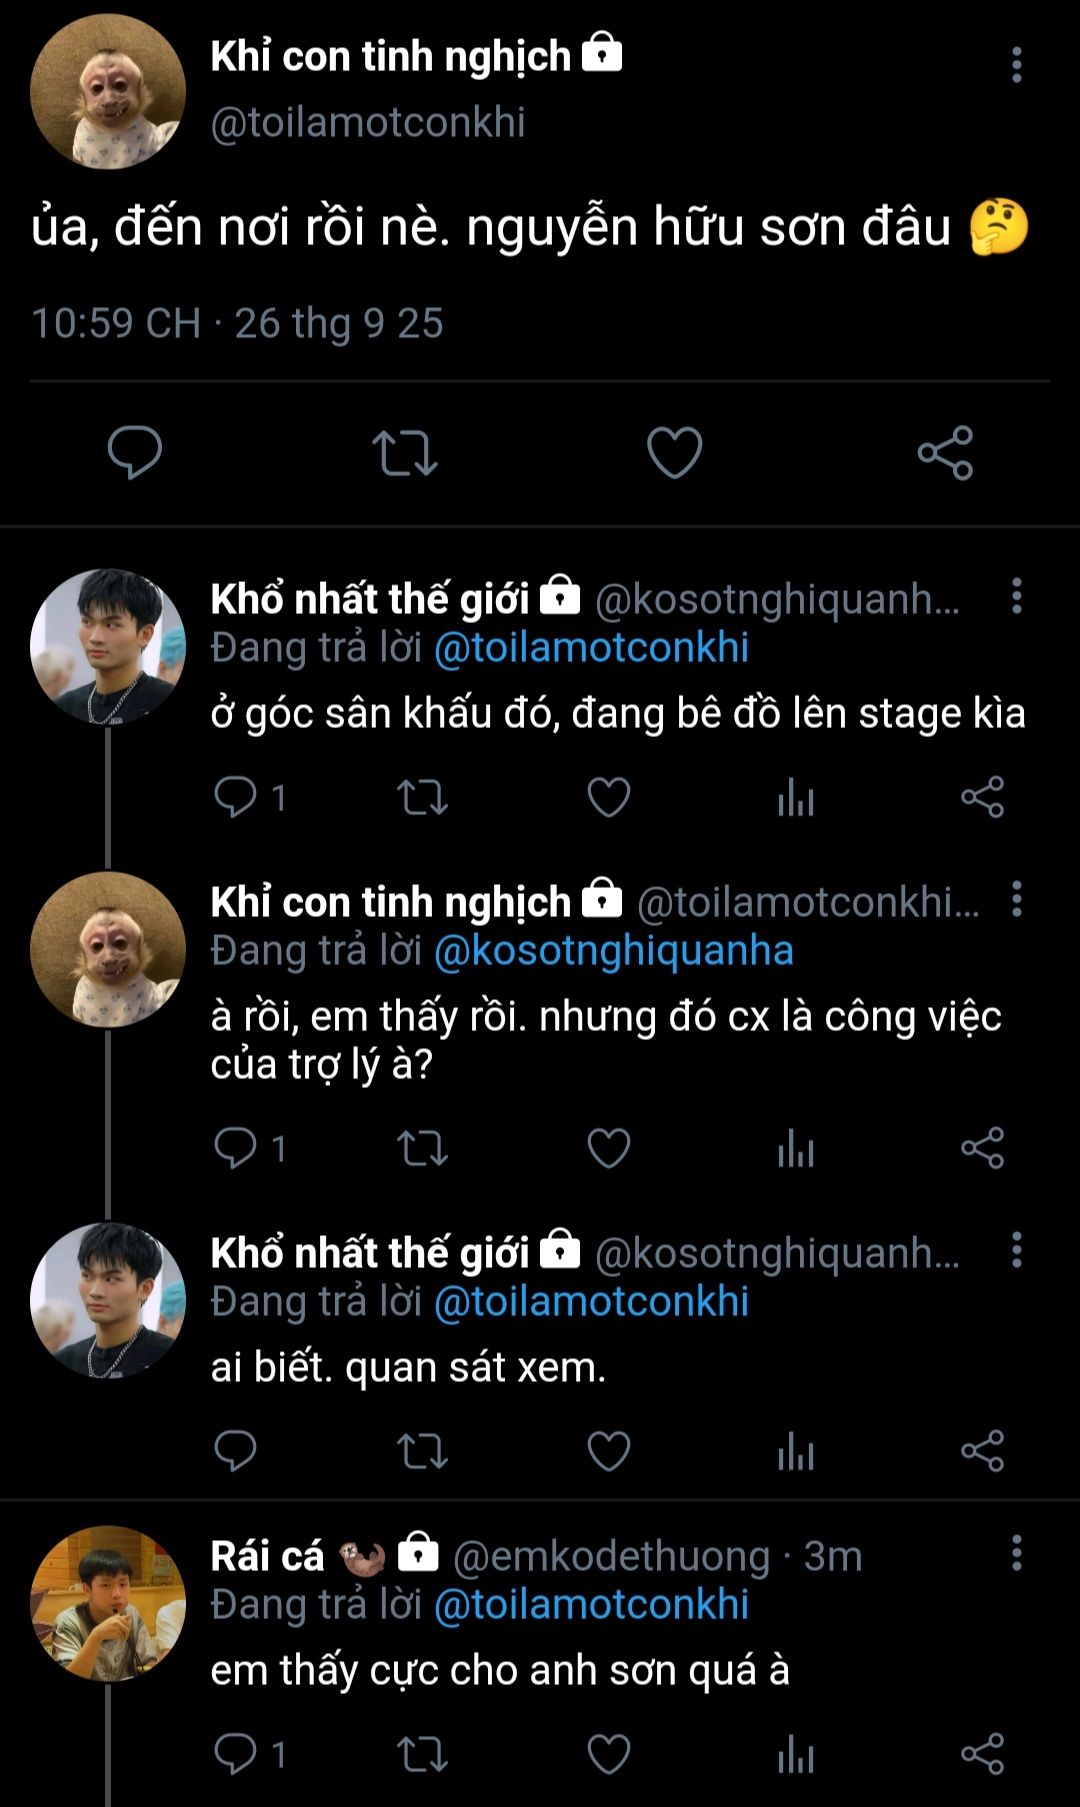Like the main post about nguyễn hữu sơn

pos(674,453)
